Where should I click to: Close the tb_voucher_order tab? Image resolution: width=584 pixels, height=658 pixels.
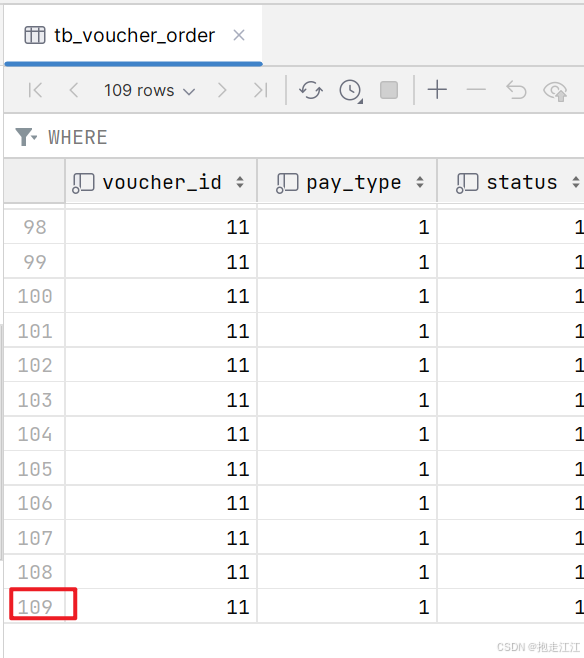click(239, 35)
